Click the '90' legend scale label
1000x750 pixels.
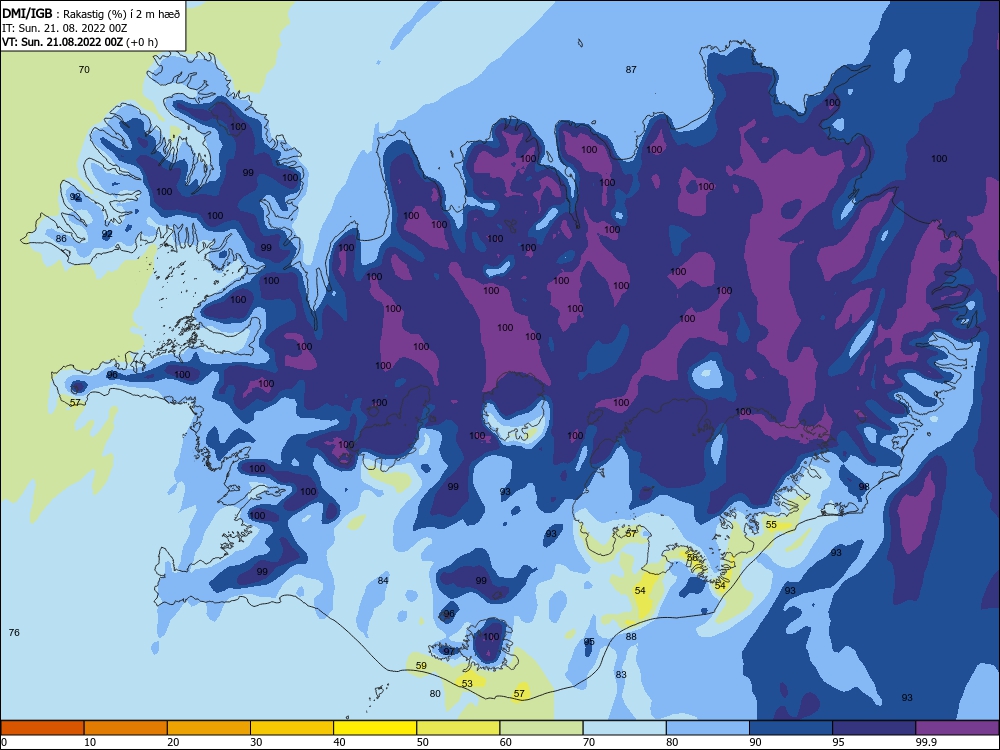click(755, 742)
